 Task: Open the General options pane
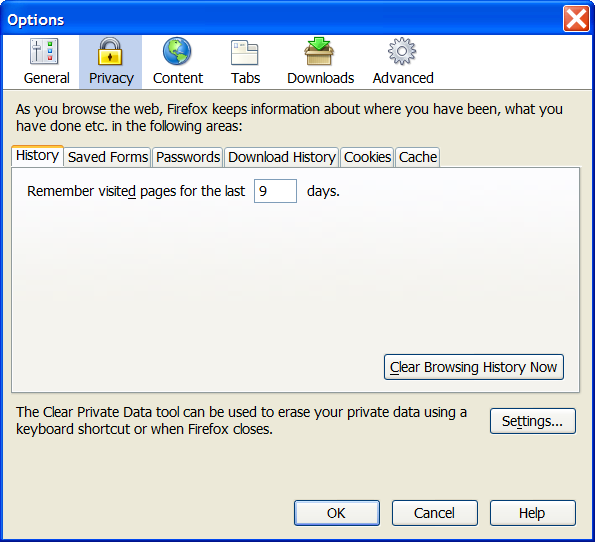point(46,62)
